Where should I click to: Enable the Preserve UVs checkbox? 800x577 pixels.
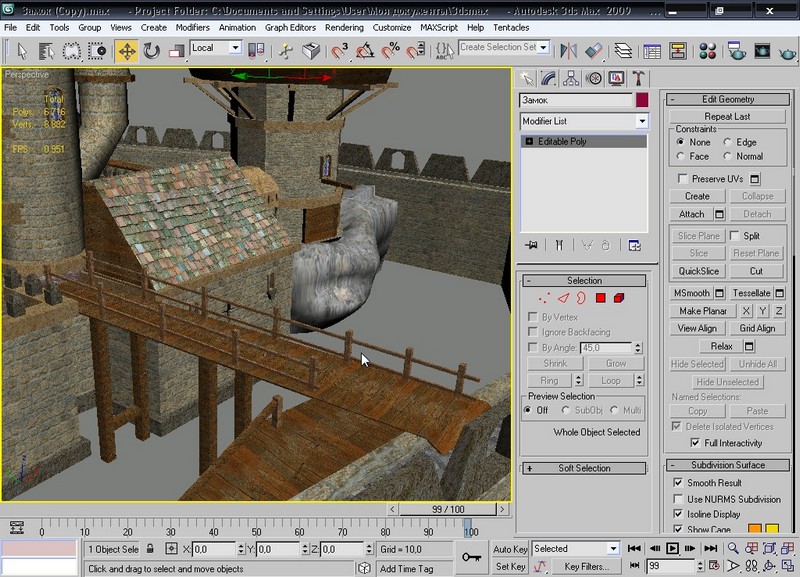click(x=681, y=179)
